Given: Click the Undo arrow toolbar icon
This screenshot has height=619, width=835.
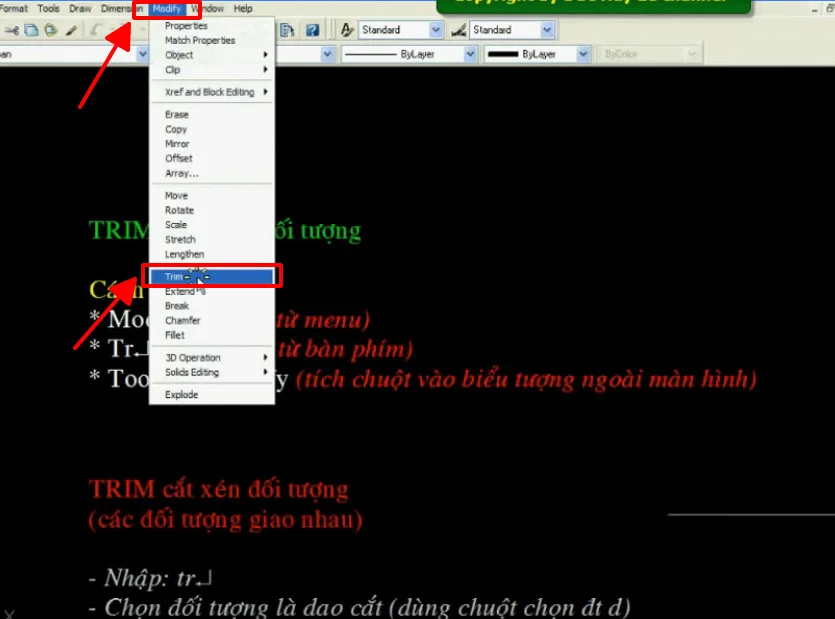Looking at the screenshot, I should [95, 30].
